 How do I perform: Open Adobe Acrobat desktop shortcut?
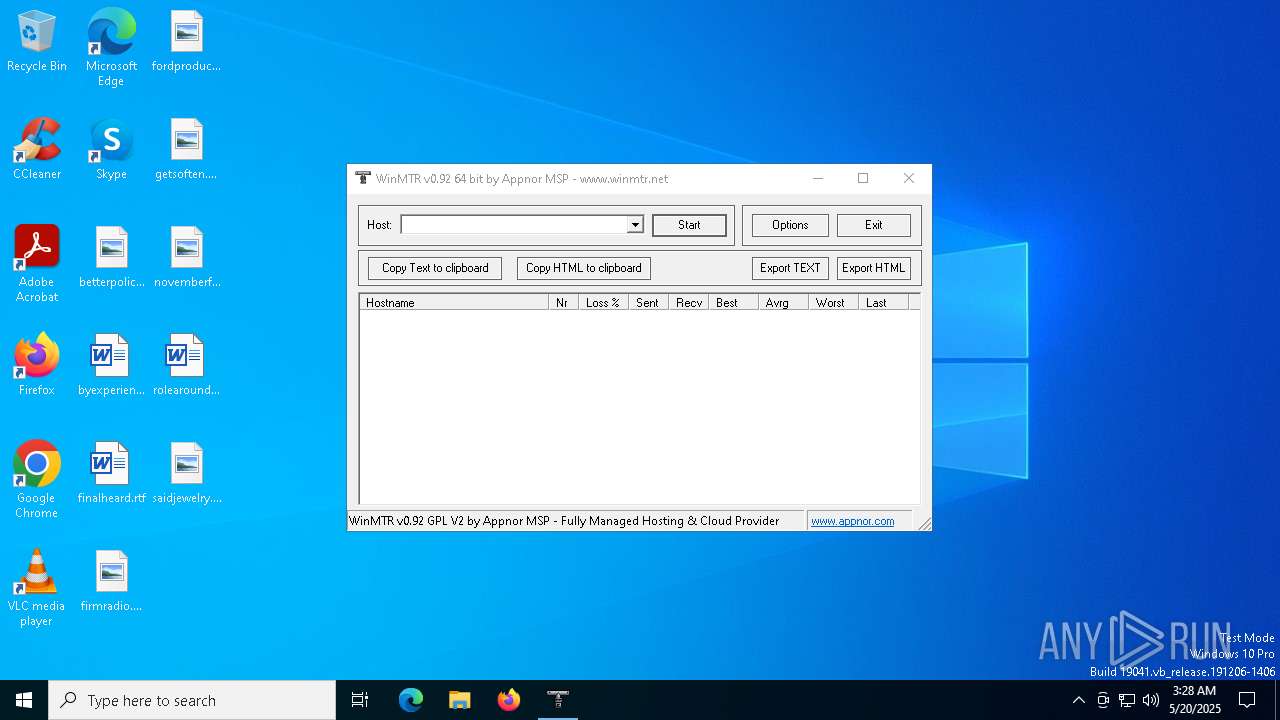click(x=37, y=264)
